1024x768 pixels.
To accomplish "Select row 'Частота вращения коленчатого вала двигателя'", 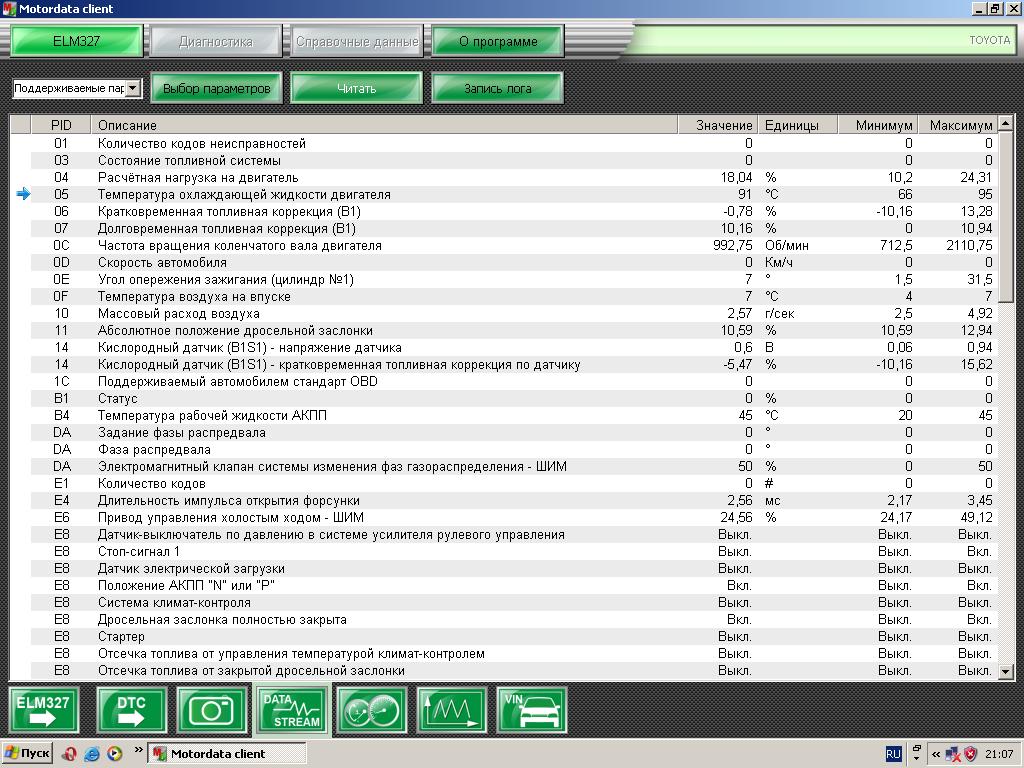I will (504, 246).
